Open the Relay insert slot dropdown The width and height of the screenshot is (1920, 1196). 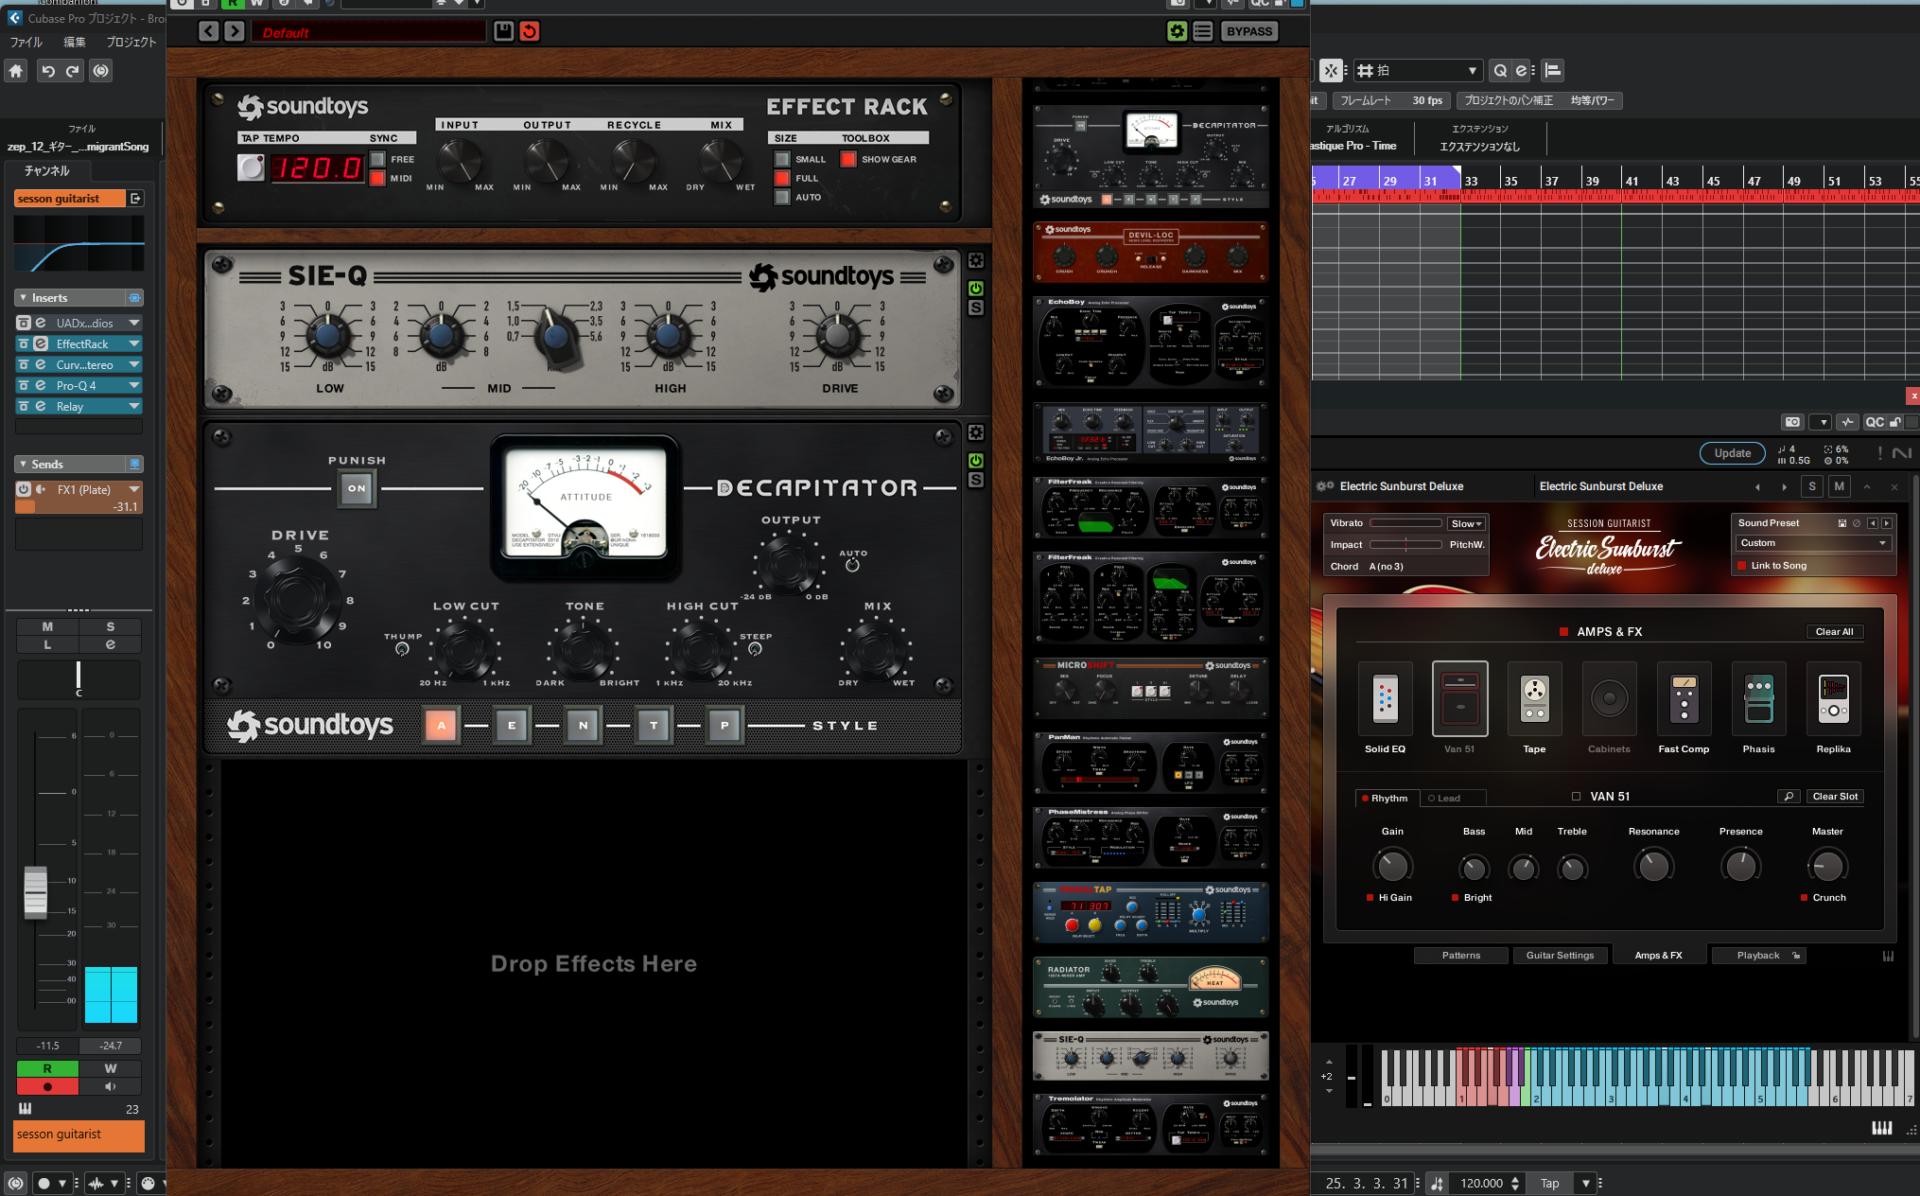point(134,406)
